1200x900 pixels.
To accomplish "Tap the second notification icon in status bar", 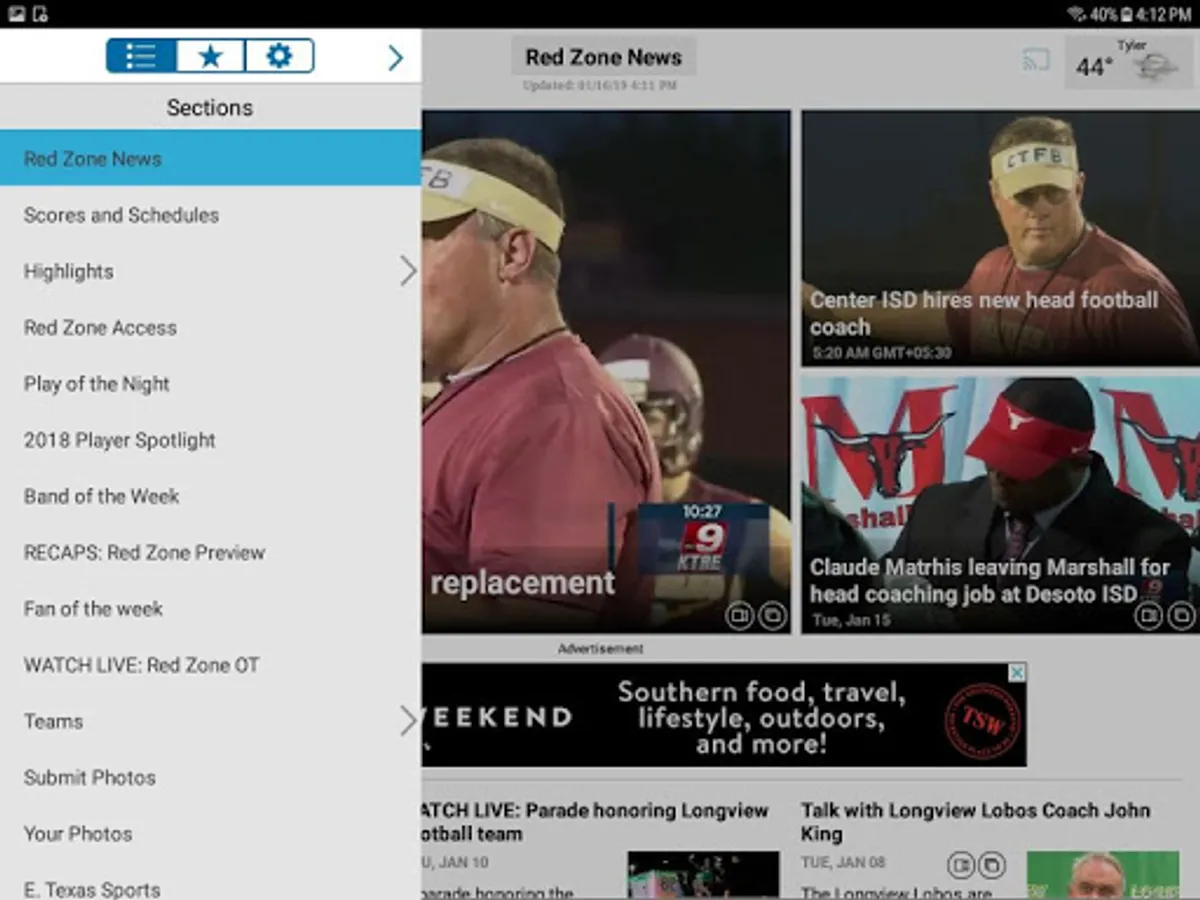I will [40, 14].
